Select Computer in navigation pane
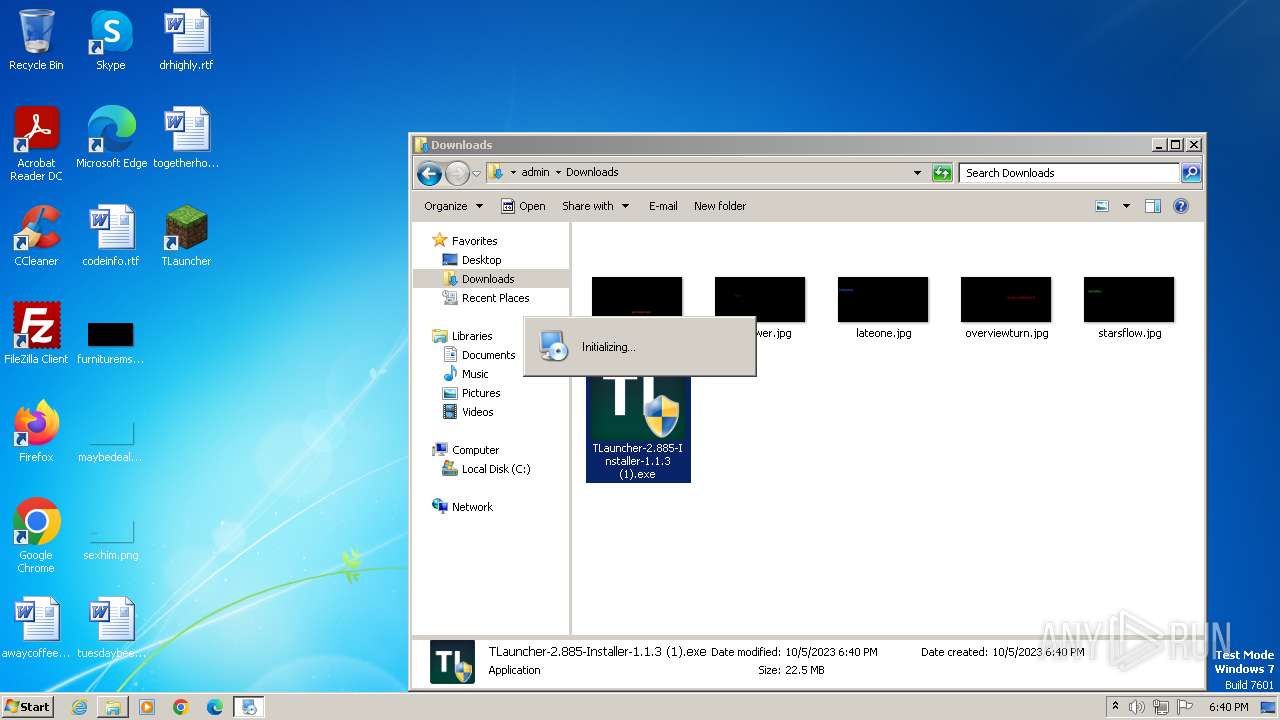 click(x=475, y=450)
